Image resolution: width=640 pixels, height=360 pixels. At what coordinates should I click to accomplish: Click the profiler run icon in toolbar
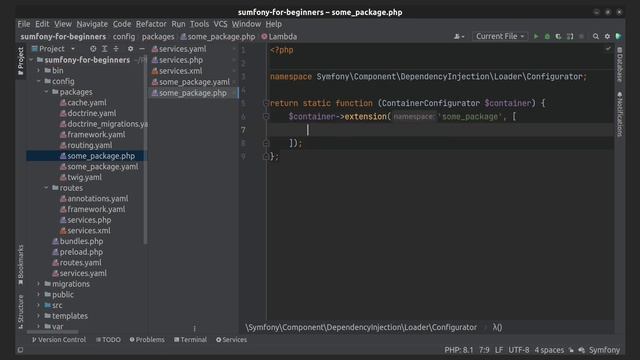[x=570, y=36]
